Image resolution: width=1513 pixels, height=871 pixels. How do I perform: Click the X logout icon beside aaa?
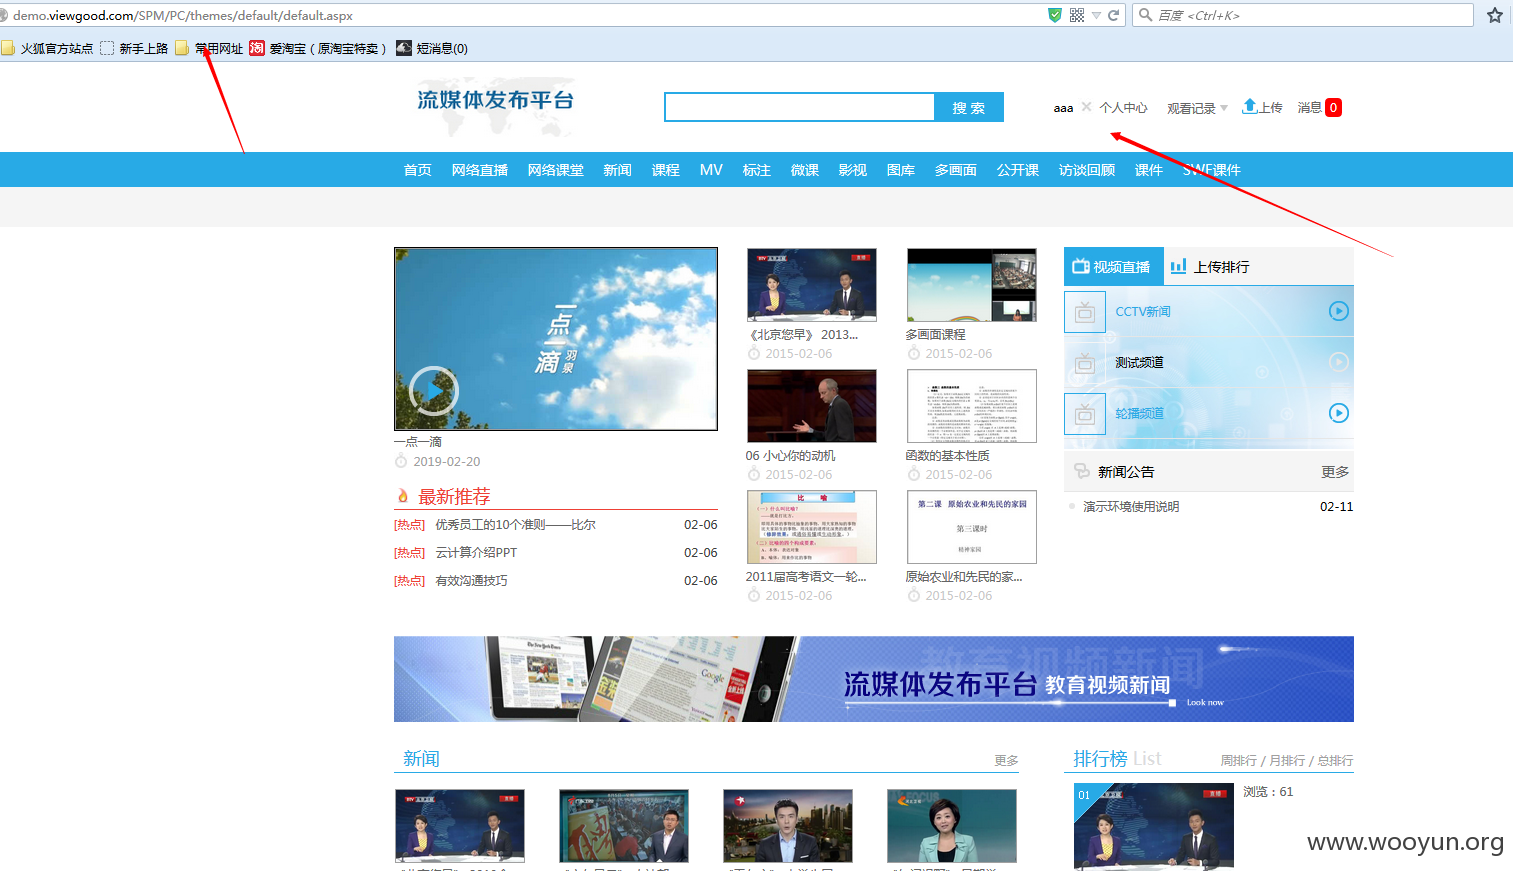[x=1087, y=107]
